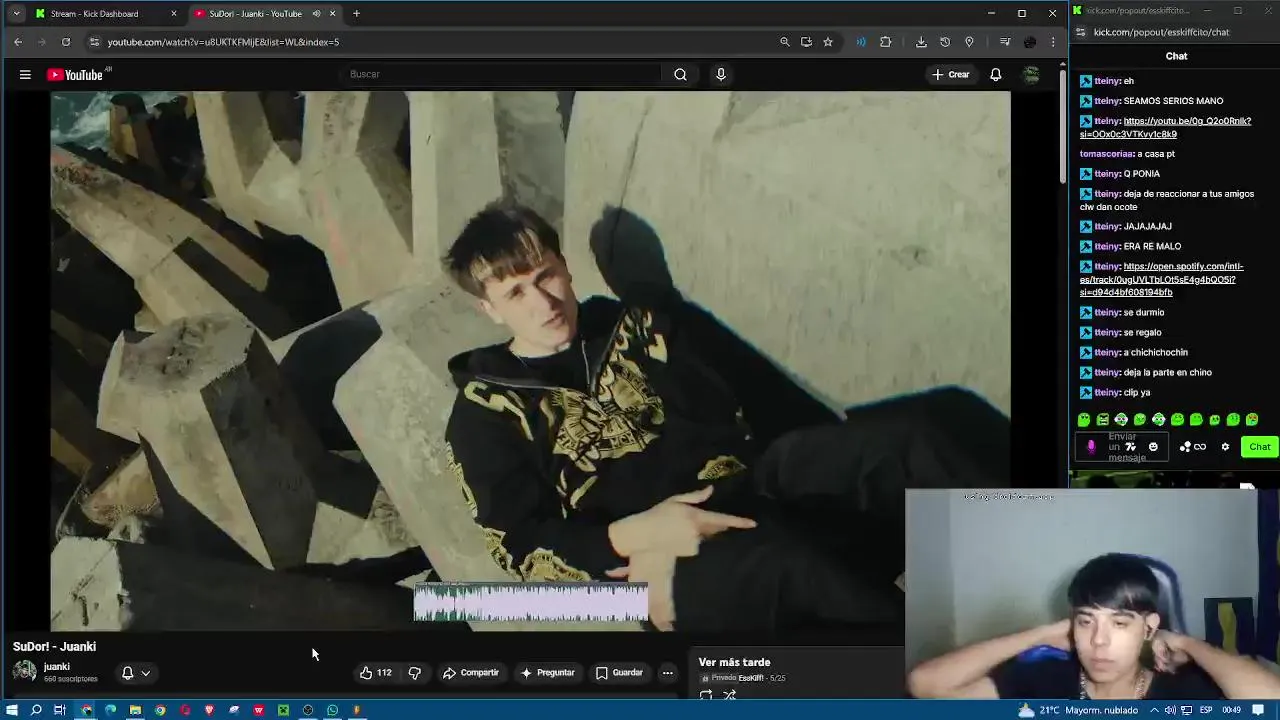The height and width of the screenshot is (720, 1280).
Task: Open tteiny's youtu.be link in chat
Action: pyautogui.click(x=1165, y=127)
